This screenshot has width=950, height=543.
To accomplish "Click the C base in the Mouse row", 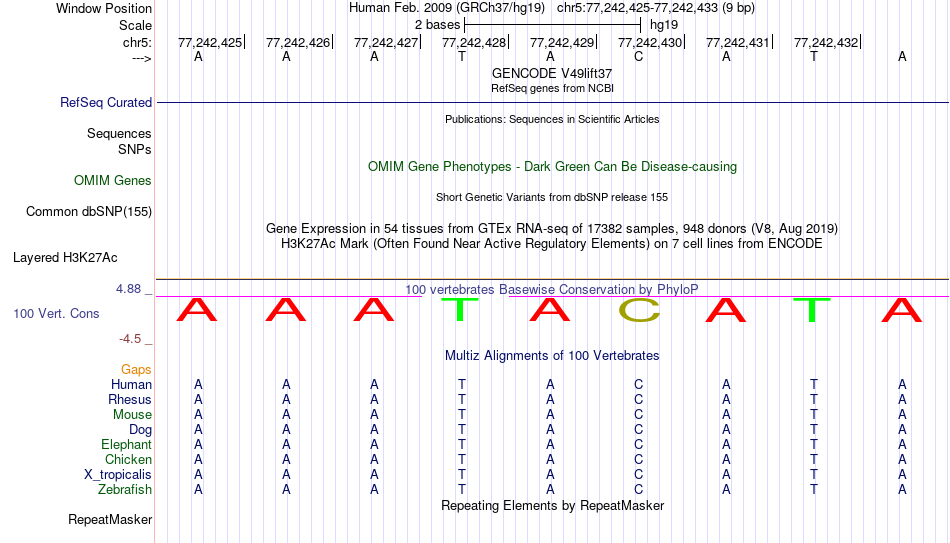I will [x=638, y=415].
